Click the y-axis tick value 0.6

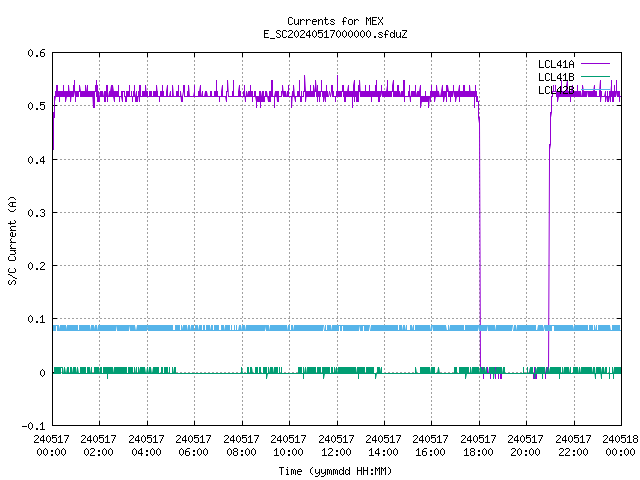click(x=36, y=53)
